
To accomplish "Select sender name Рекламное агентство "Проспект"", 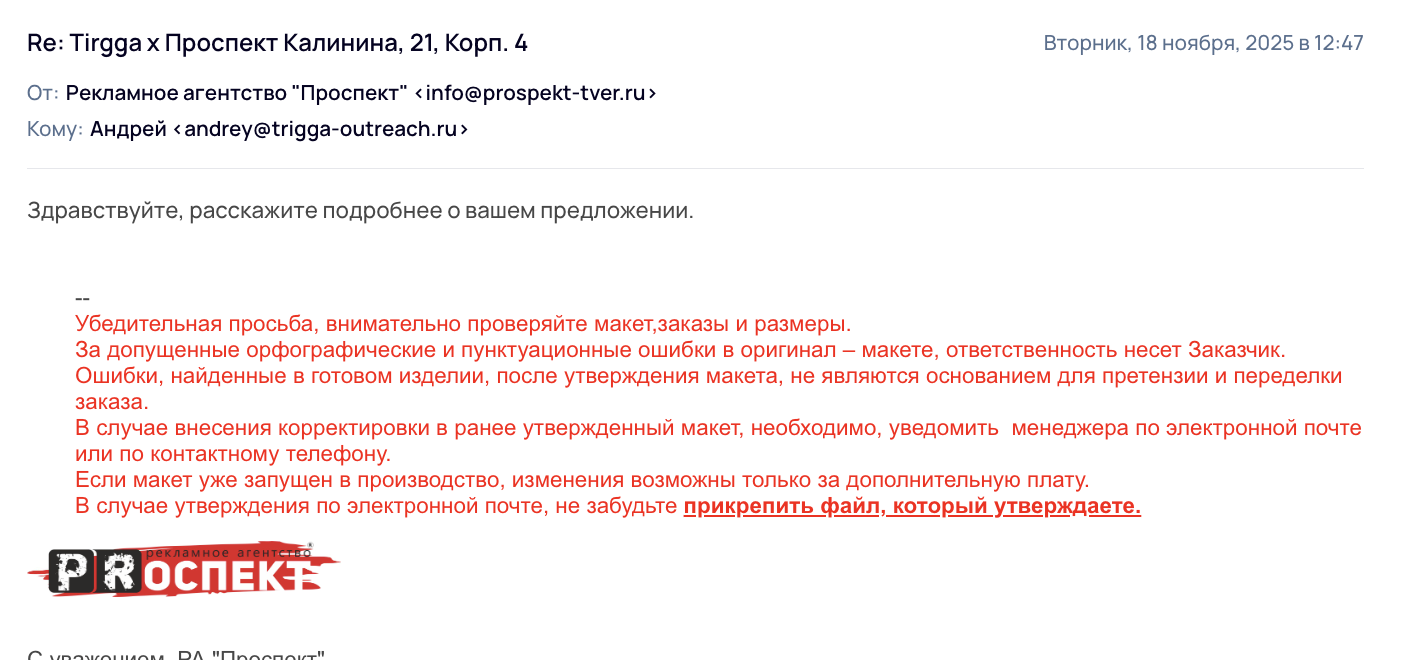I will click(x=236, y=93).
